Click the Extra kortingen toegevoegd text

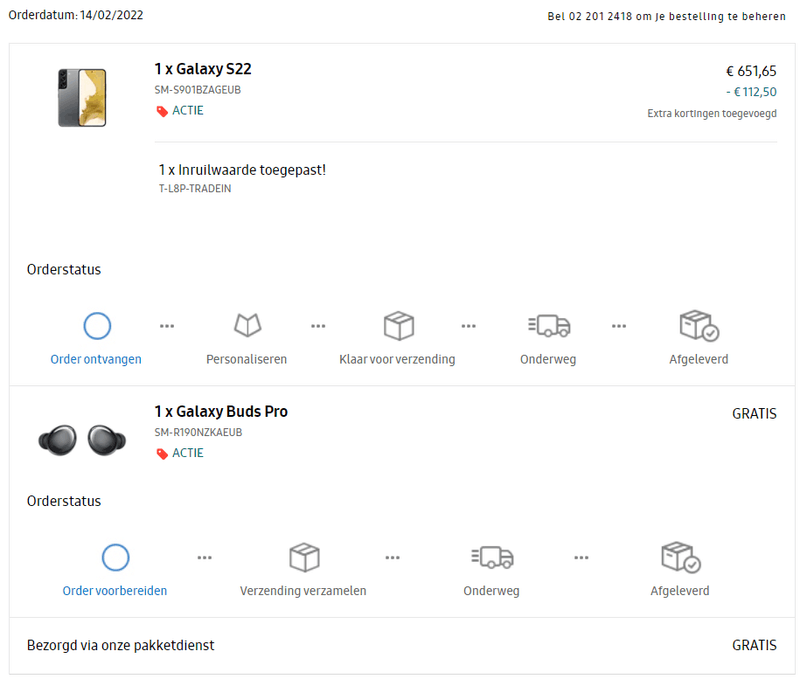coord(712,114)
